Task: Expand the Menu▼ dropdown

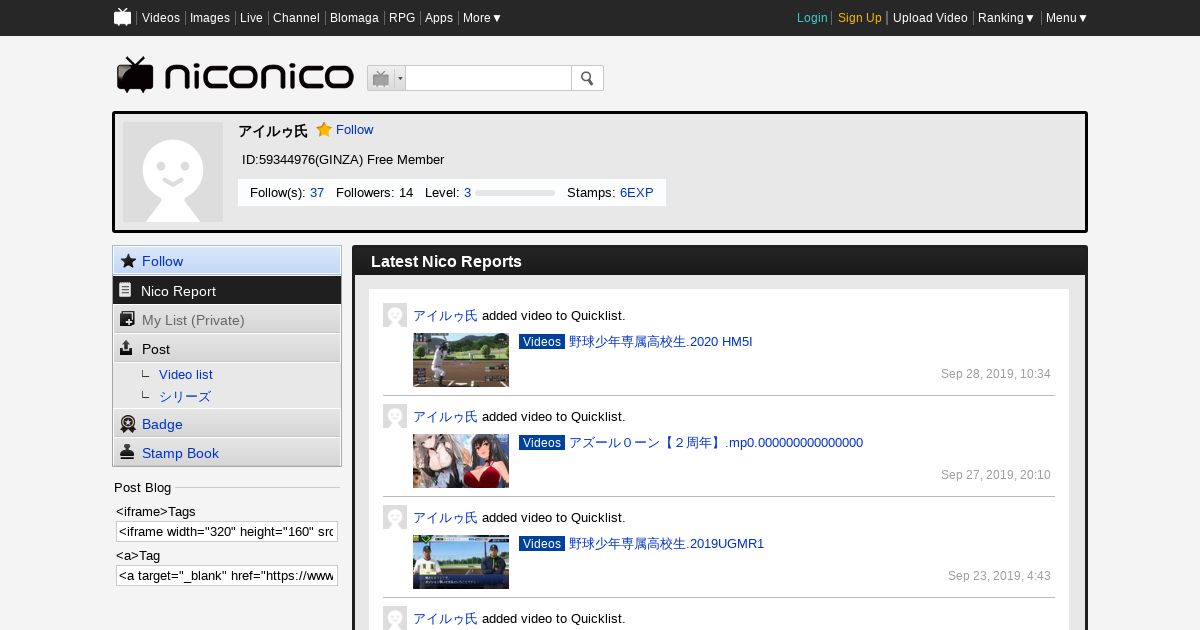Action: click(x=1067, y=18)
